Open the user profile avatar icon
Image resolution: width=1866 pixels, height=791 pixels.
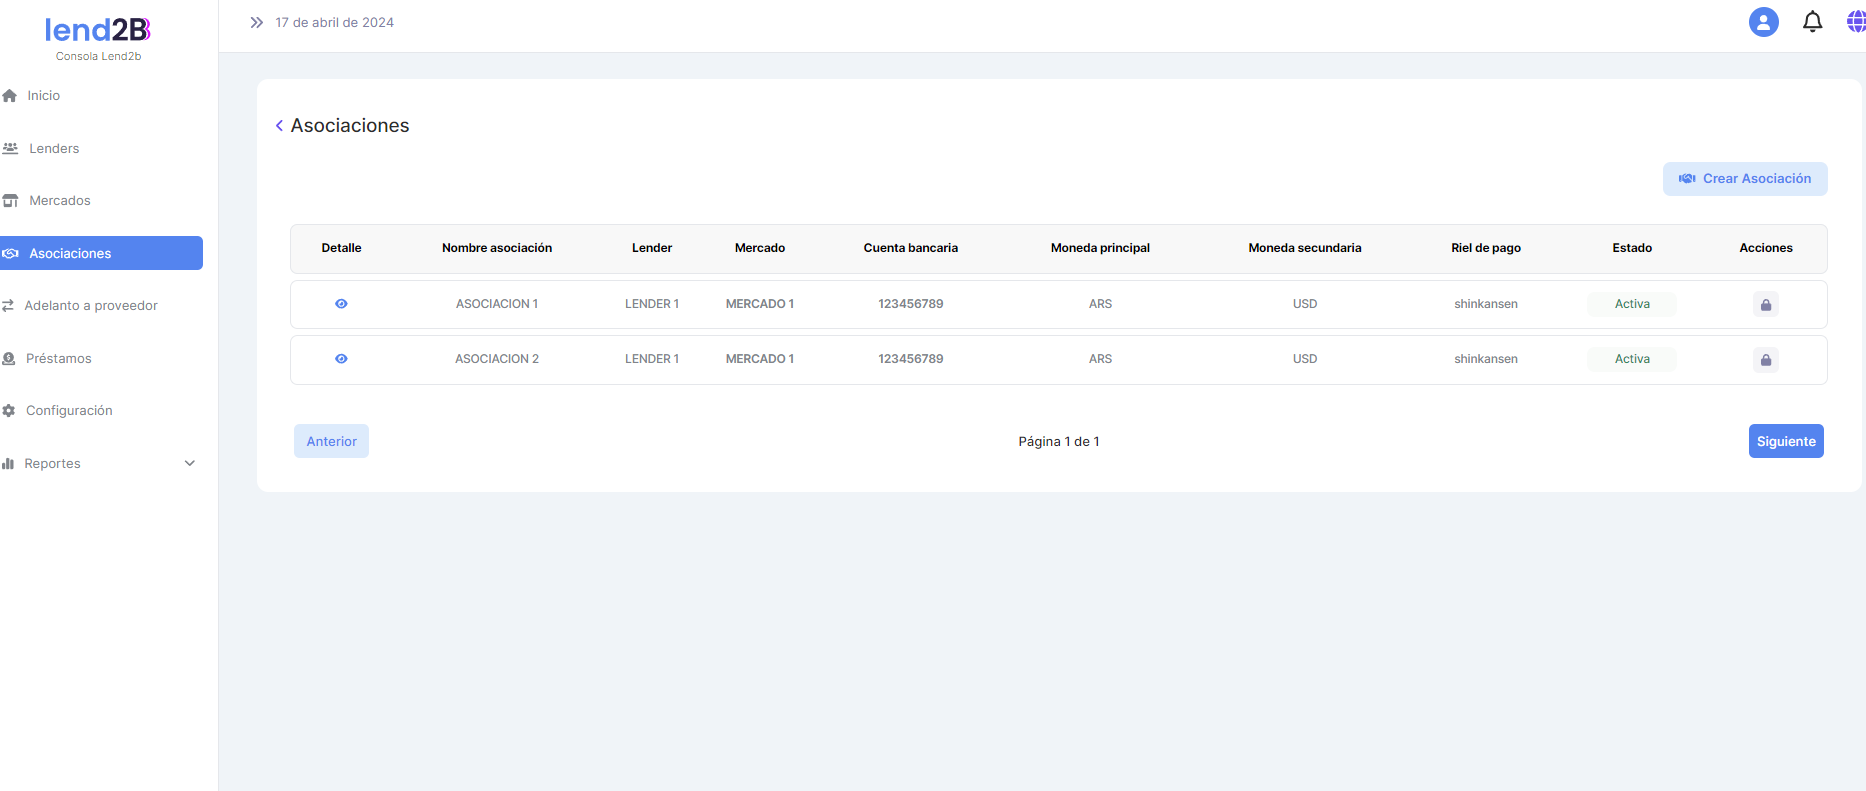(x=1763, y=22)
